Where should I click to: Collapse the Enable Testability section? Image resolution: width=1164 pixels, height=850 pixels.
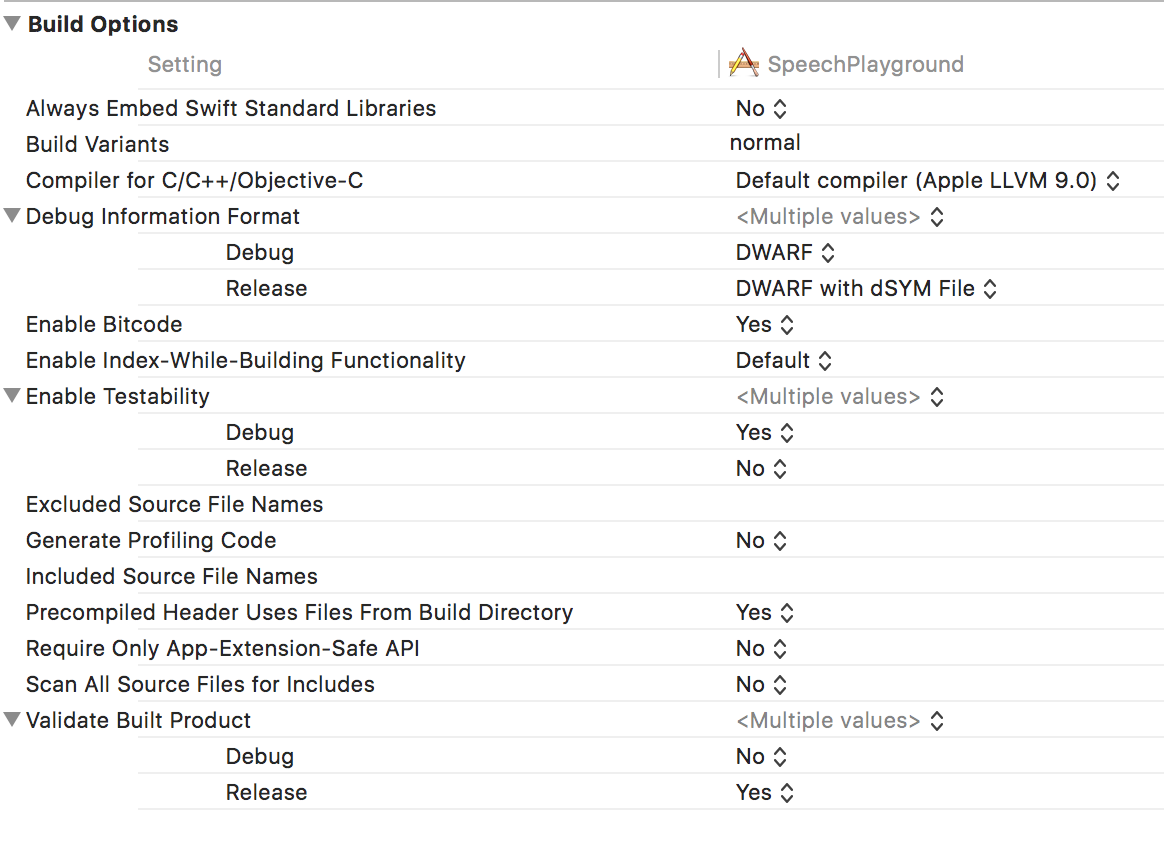point(11,396)
